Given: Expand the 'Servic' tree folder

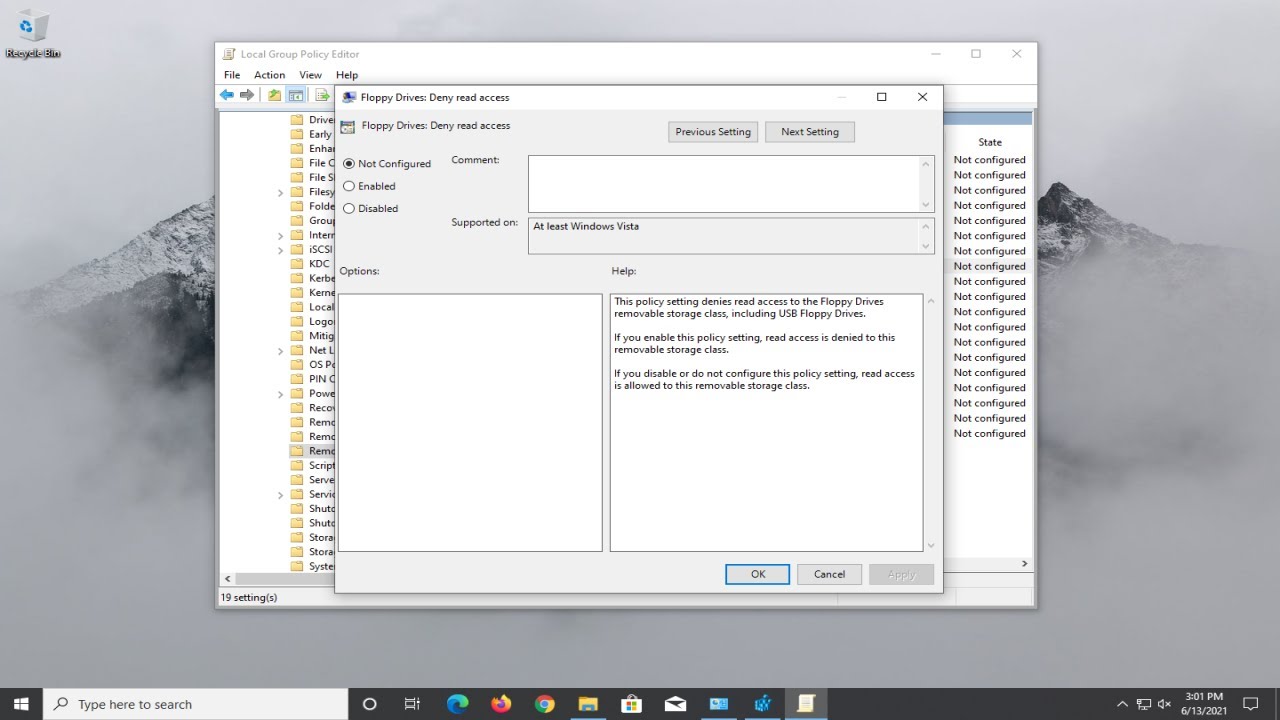Looking at the screenshot, I should tap(281, 495).
